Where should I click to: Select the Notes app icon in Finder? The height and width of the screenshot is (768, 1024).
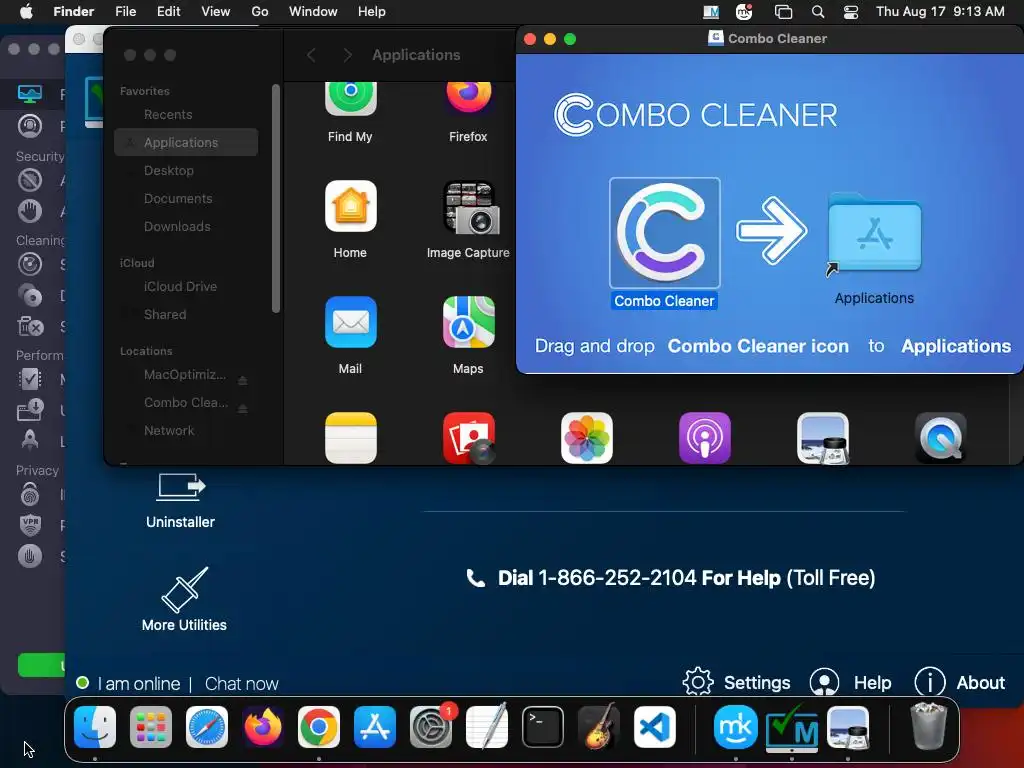351,438
